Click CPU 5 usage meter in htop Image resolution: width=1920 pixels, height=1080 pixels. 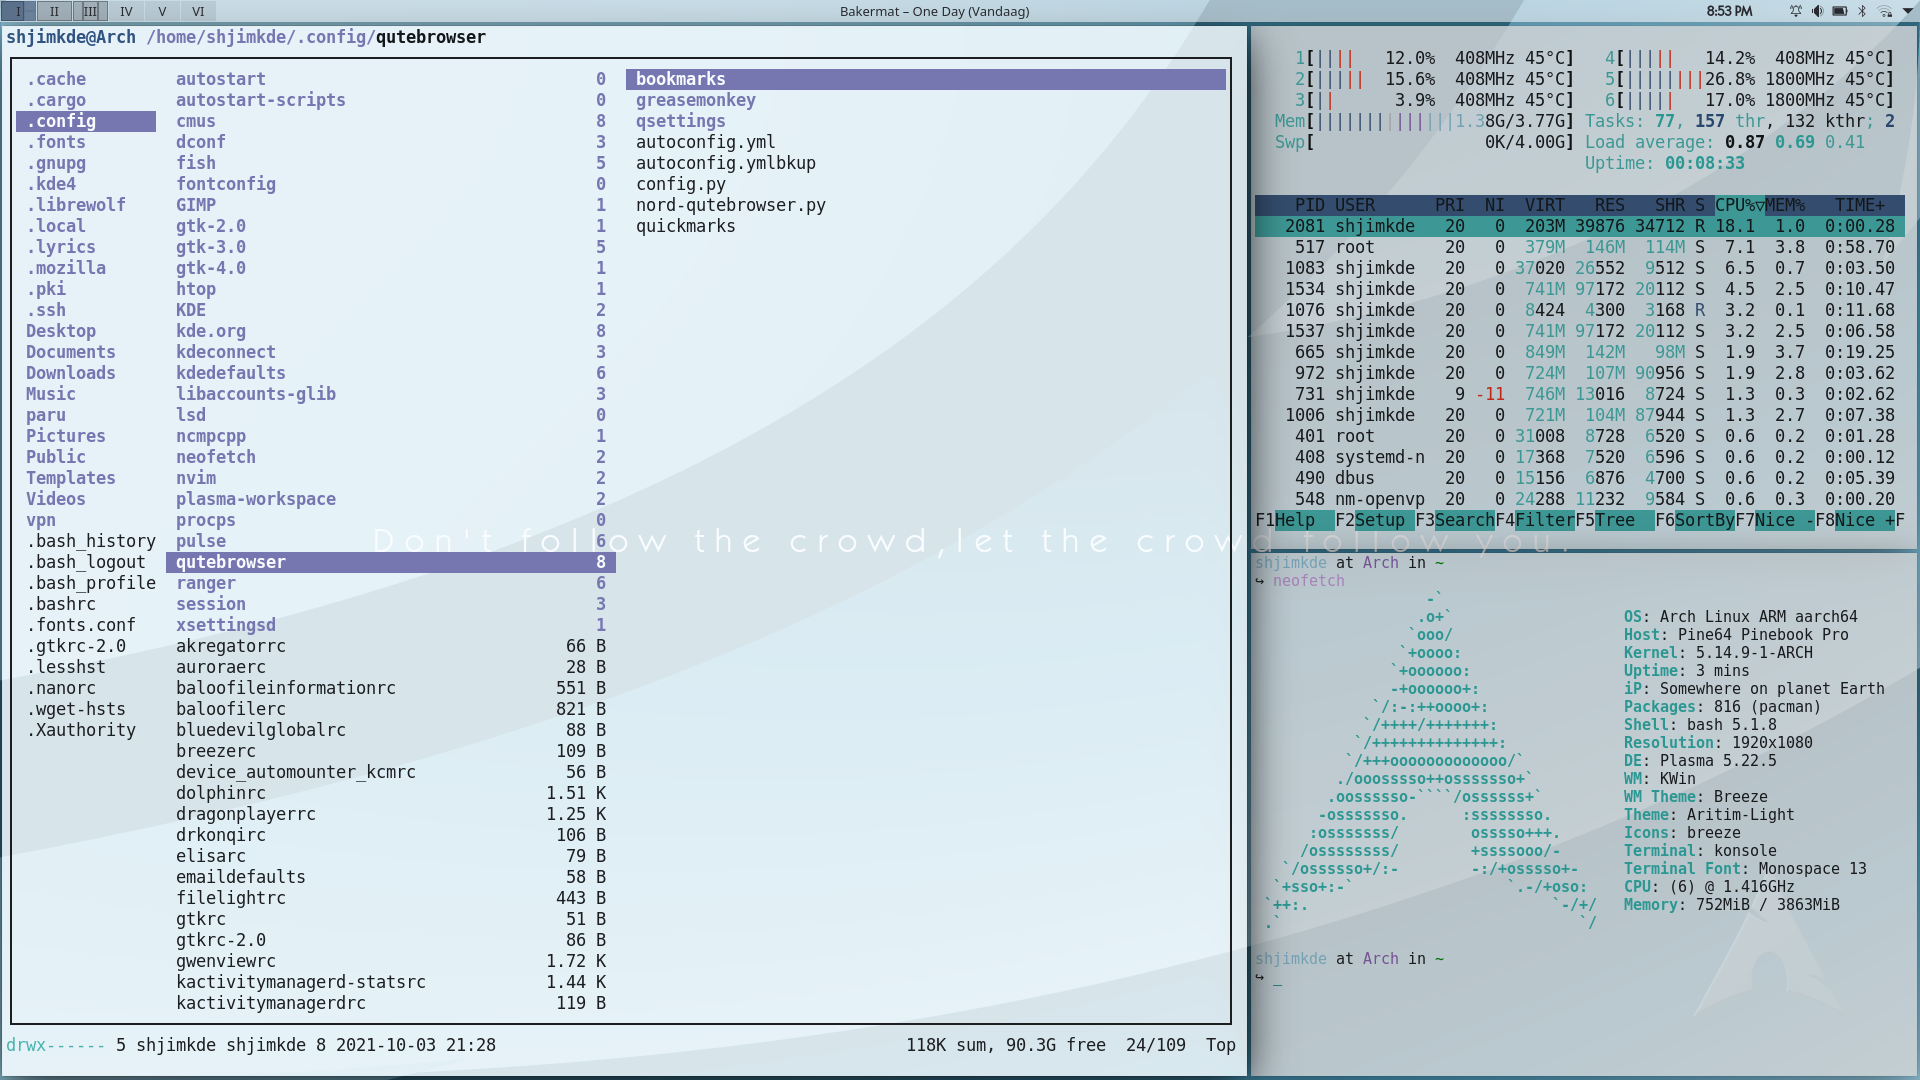coord(1750,79)
